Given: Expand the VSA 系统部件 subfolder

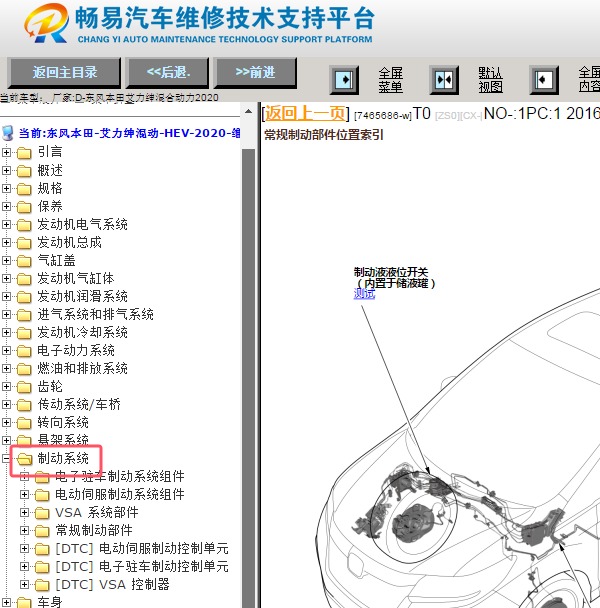Looking at the screenshot, I should click(25, 512).
